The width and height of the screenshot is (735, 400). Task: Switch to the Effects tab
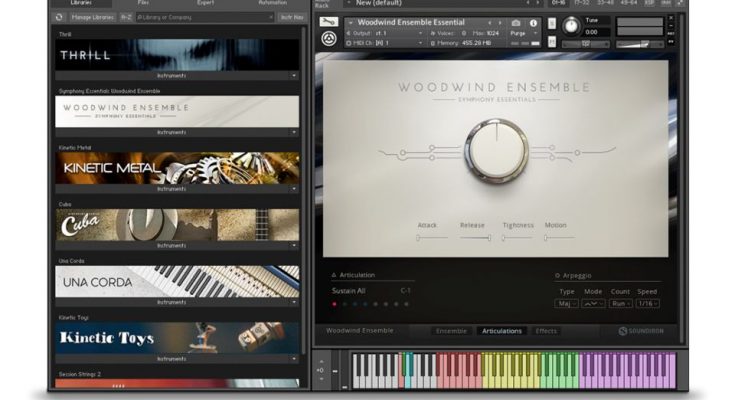pyautogui.click(x=546, y=331)
